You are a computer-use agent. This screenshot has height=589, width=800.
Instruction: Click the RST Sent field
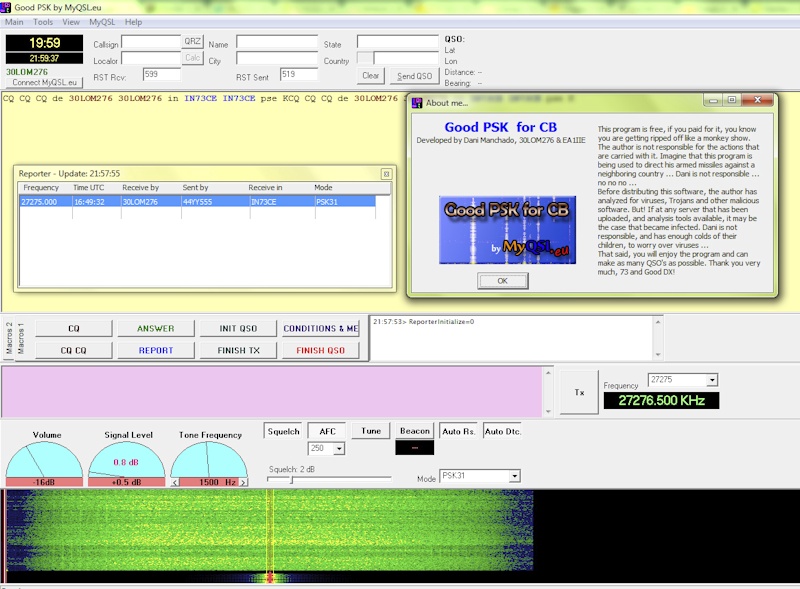[299, 75]
